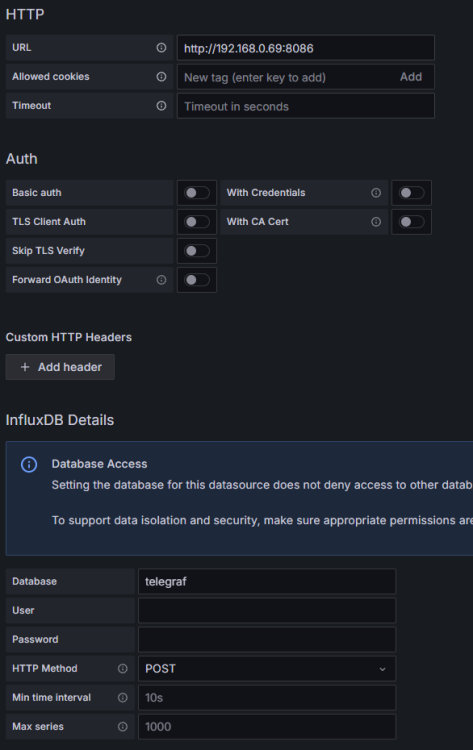This screenshot has height=750, width=473.
Task: Click the Skip TLS Verify label
Action: click(48, 251)
